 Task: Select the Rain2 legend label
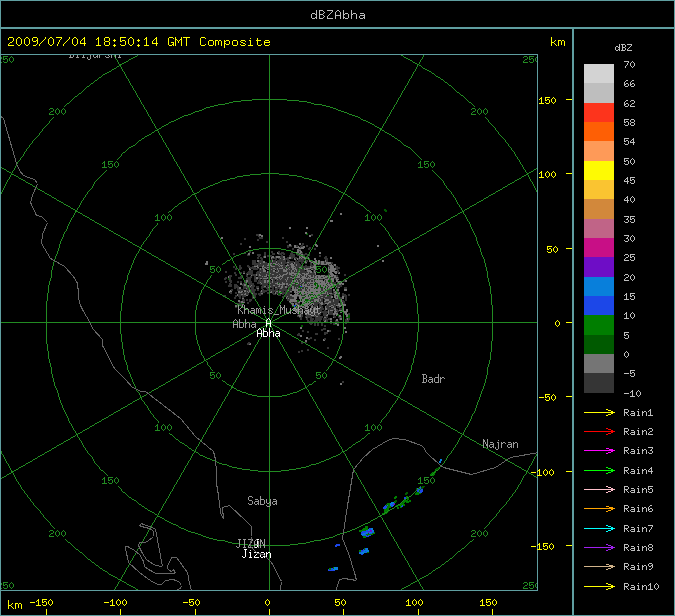tap(638, 431)
